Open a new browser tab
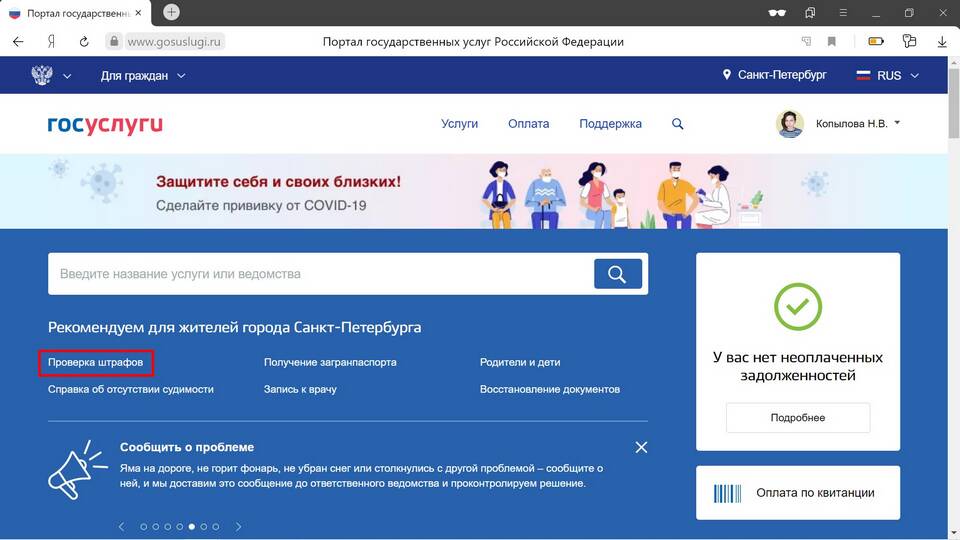This screenshot has width=960, height=540. [171, 12]
